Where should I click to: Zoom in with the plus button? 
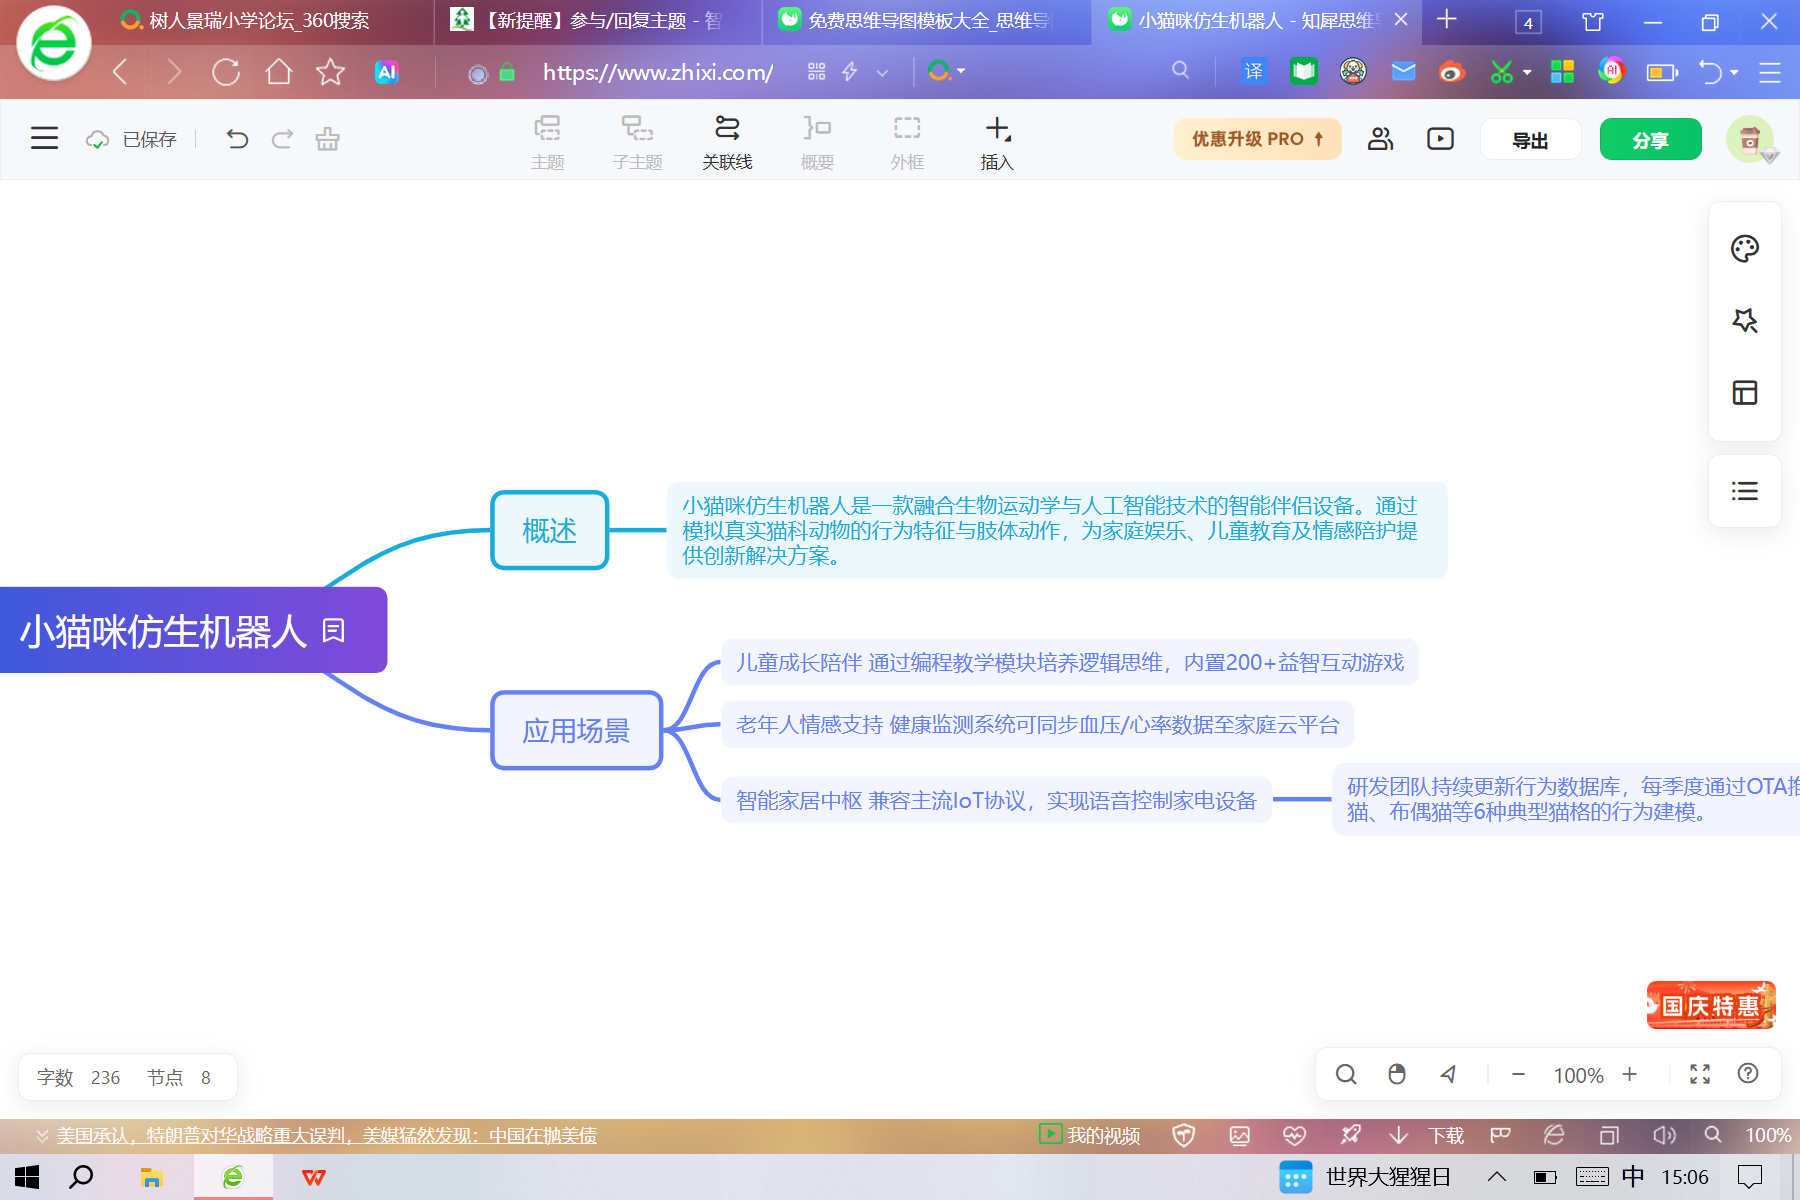tap(1630, 1074)
